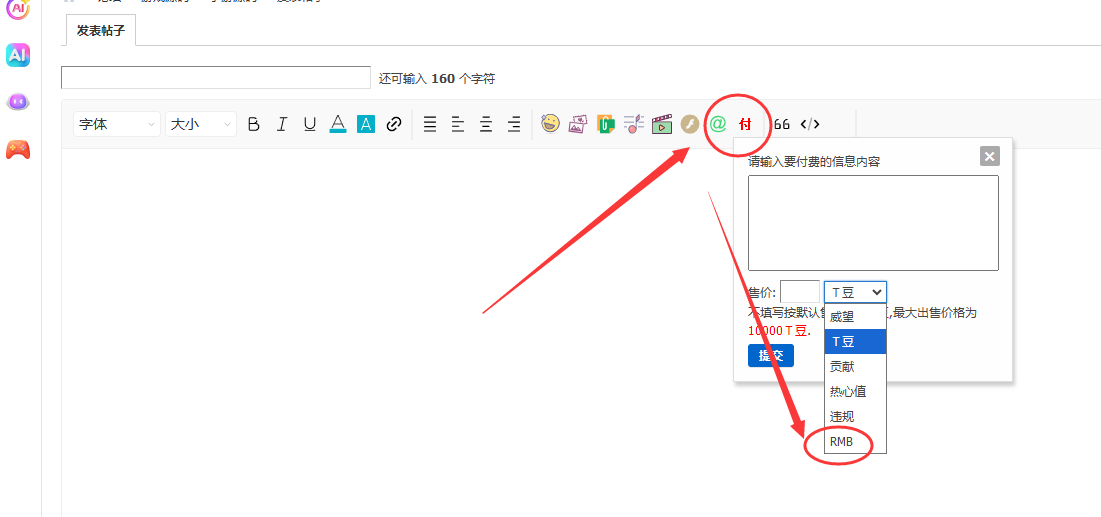Image resolution: width=1101 pixels, height=517 pixels.
Task: Align text to the left
Action: tap(458, 124)
